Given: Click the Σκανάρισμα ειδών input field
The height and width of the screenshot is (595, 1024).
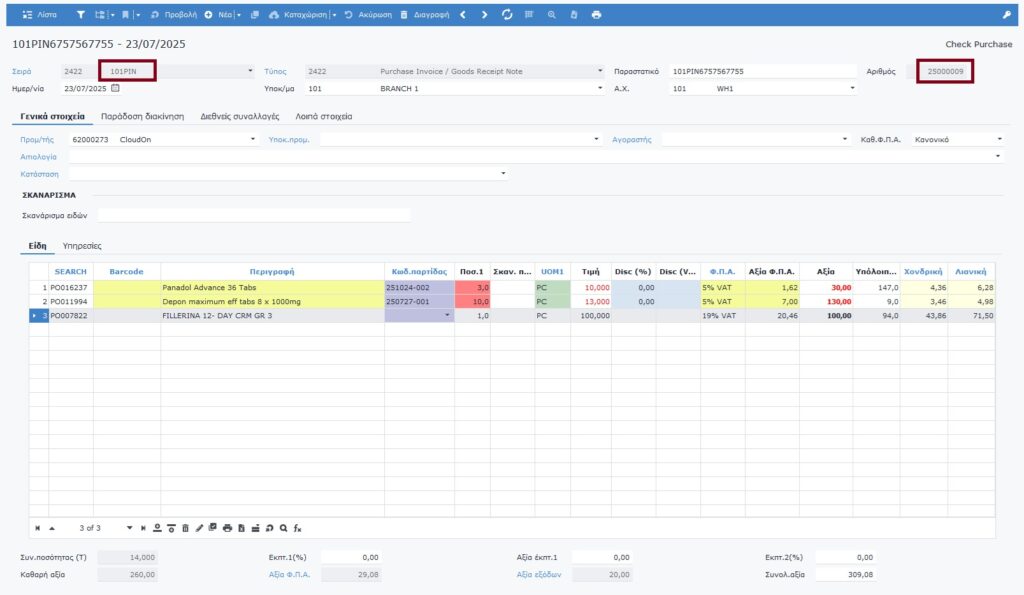Looking at the screenshot, I should (x=253, y=215).
